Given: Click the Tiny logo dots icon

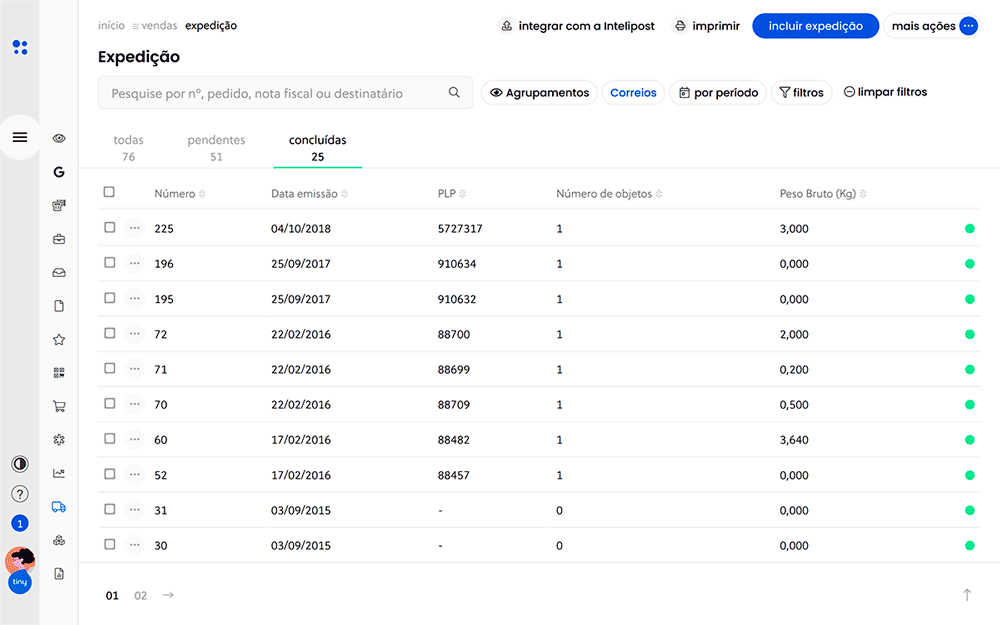Looking at the screenshot, I should point(20,47).
